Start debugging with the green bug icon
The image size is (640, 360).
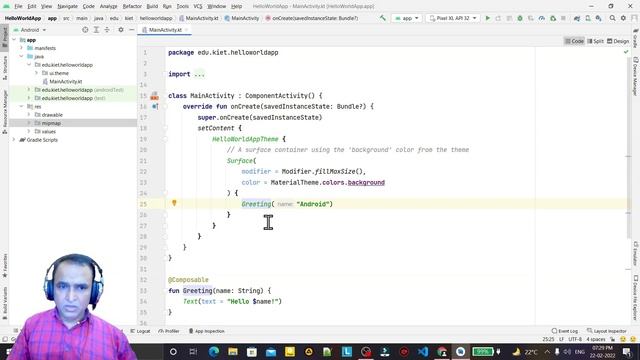coord(520,18)
